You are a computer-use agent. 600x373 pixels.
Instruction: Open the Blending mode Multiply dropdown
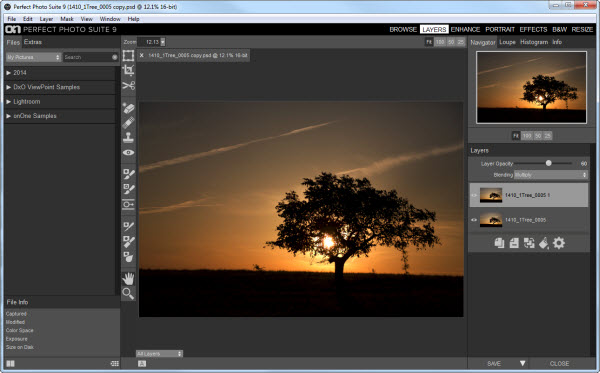tap(551, 175)
